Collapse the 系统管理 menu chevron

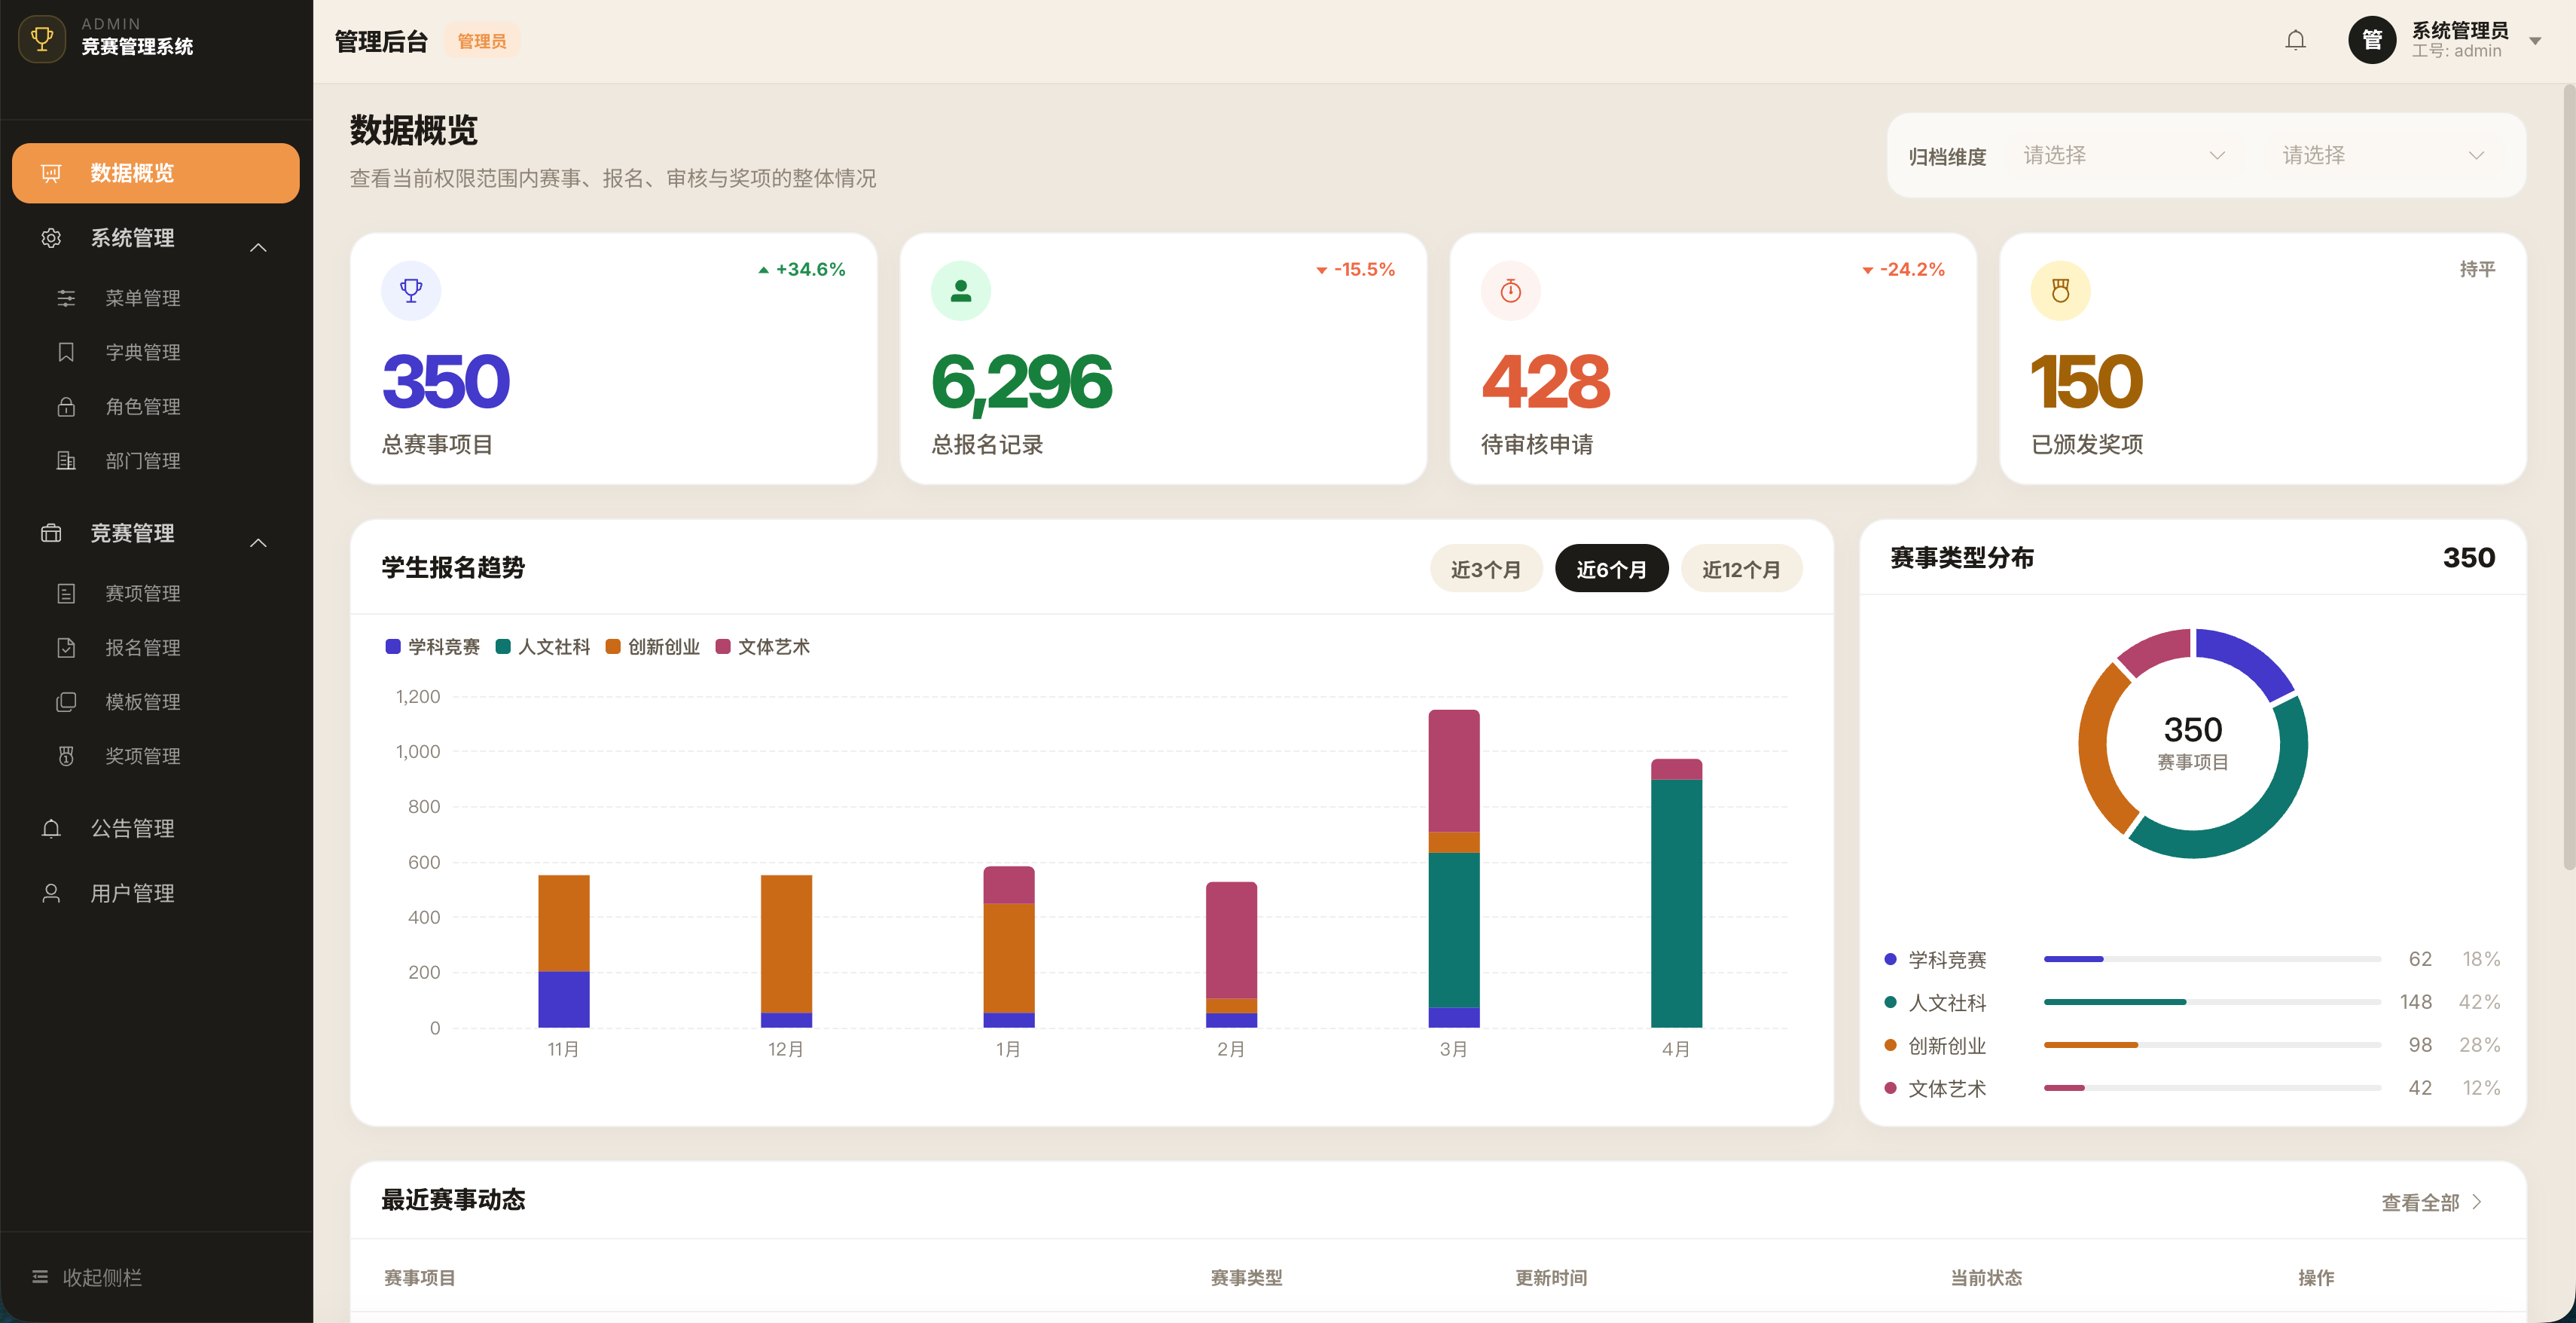258,247
